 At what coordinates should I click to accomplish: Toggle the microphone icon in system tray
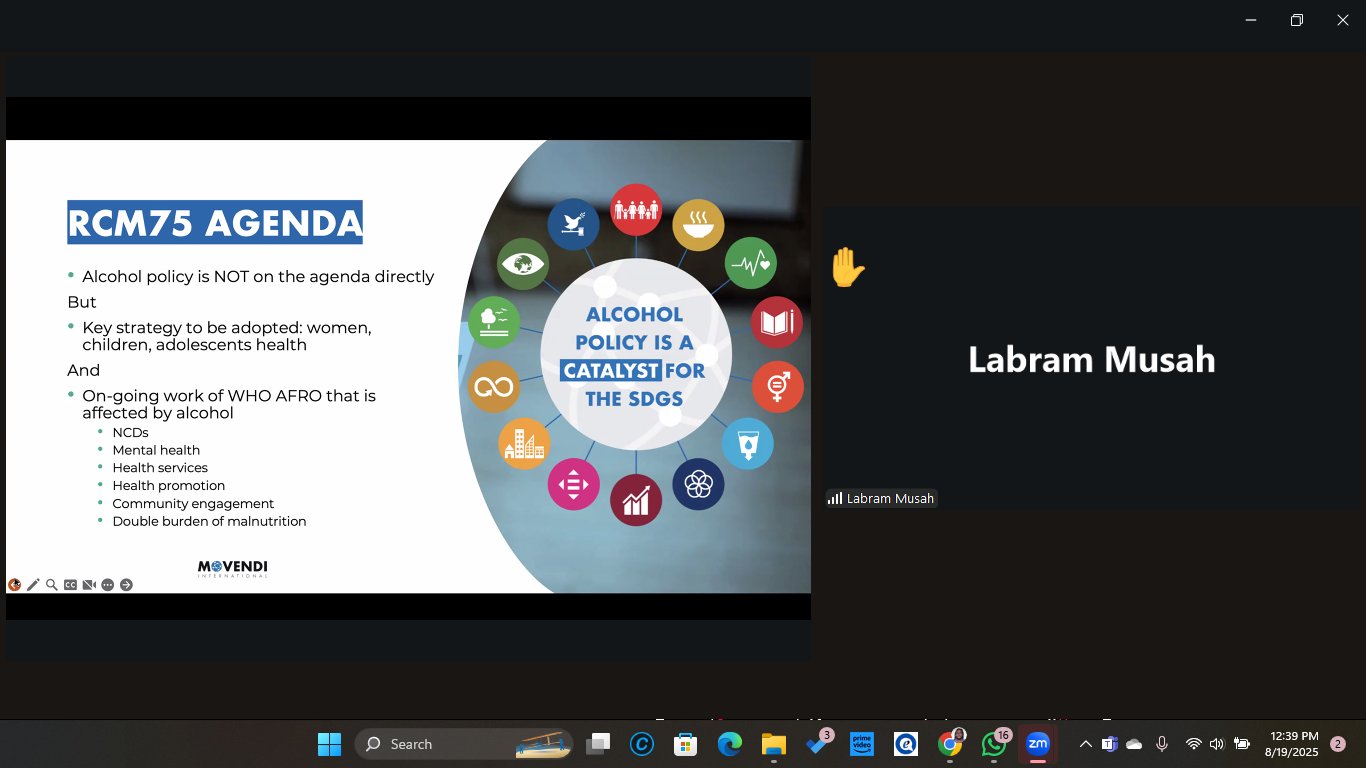pos(1162,744)
